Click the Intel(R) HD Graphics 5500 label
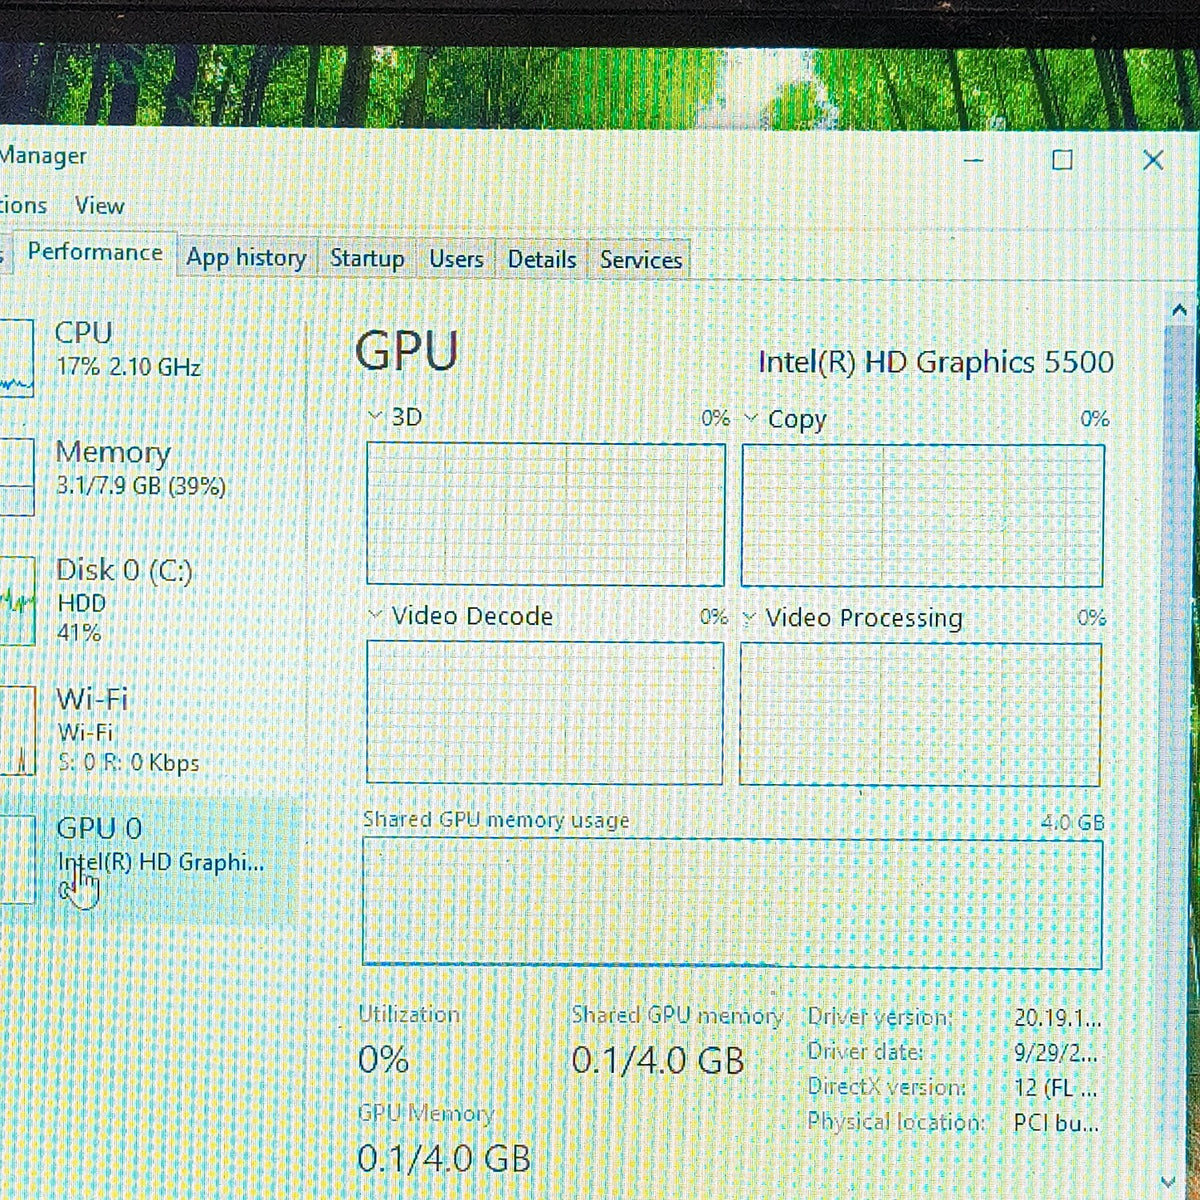The image size is (1200, 1200). coord(936,361)
